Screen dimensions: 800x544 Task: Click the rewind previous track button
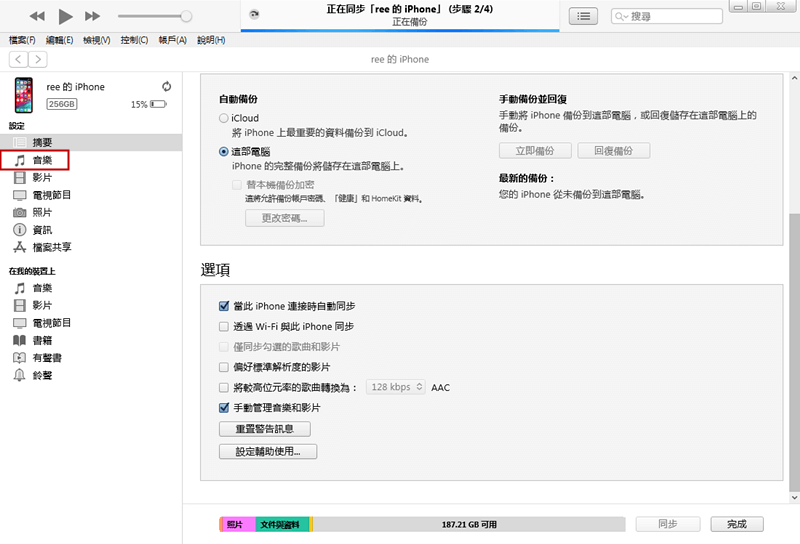(37, 16)
